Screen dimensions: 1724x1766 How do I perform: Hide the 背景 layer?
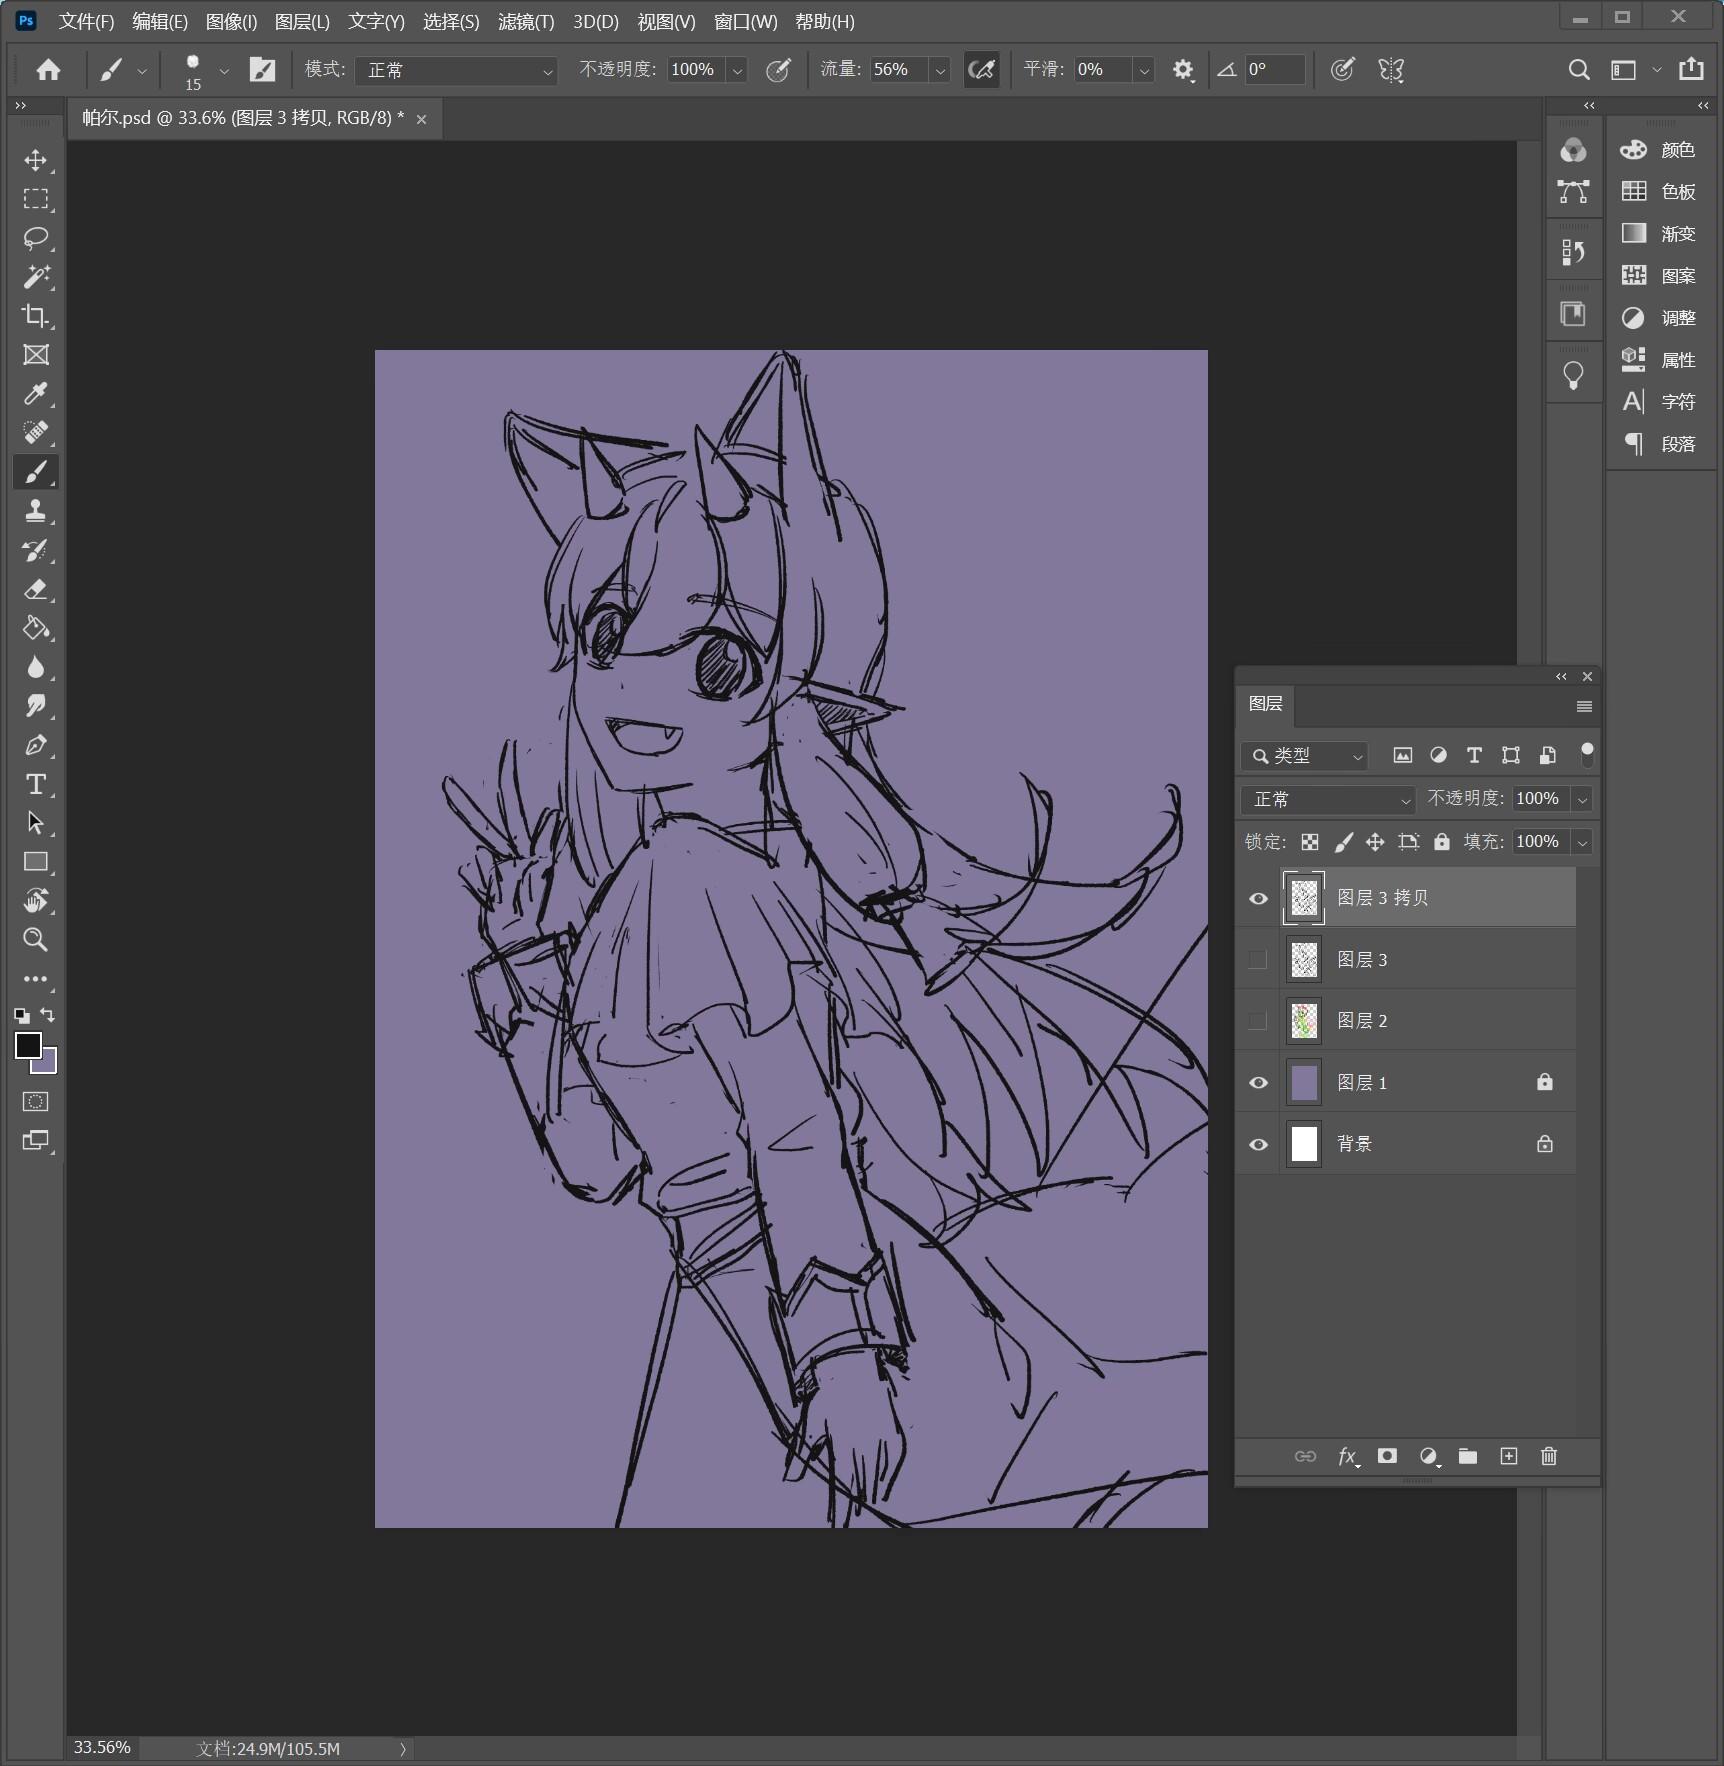point(1258,1144)
